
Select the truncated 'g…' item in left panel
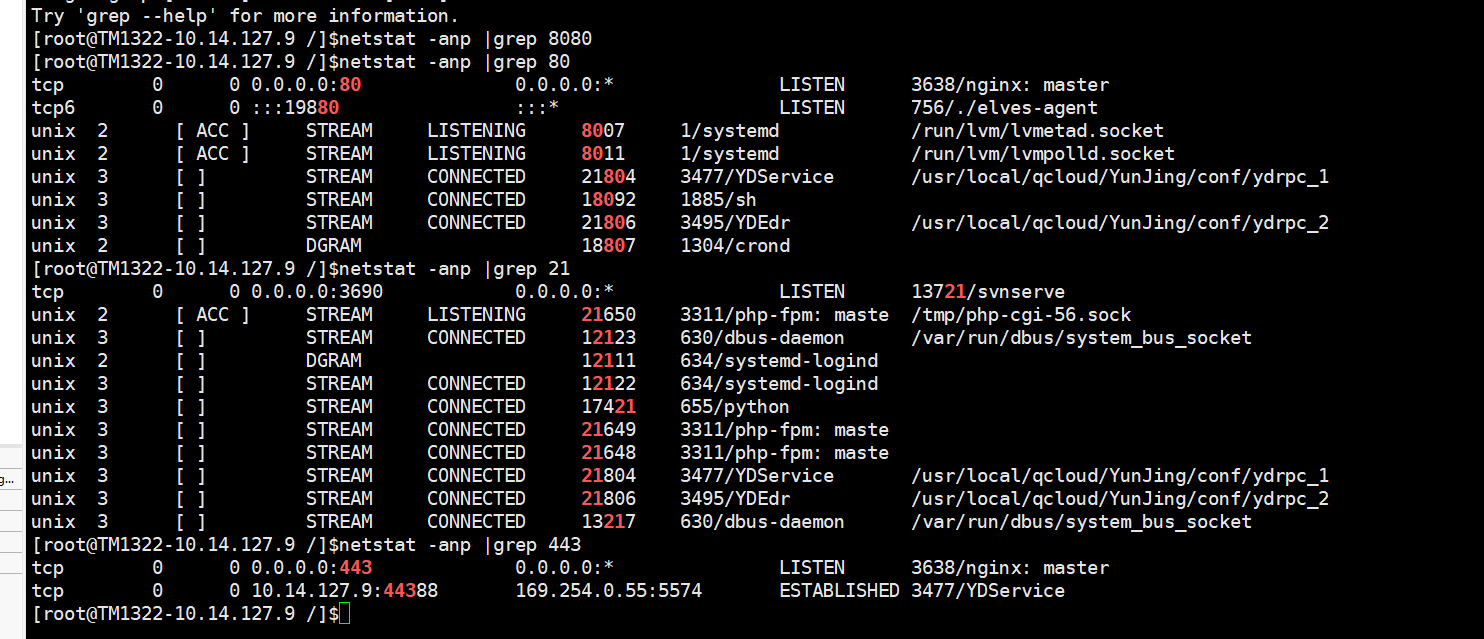[8, 480]
